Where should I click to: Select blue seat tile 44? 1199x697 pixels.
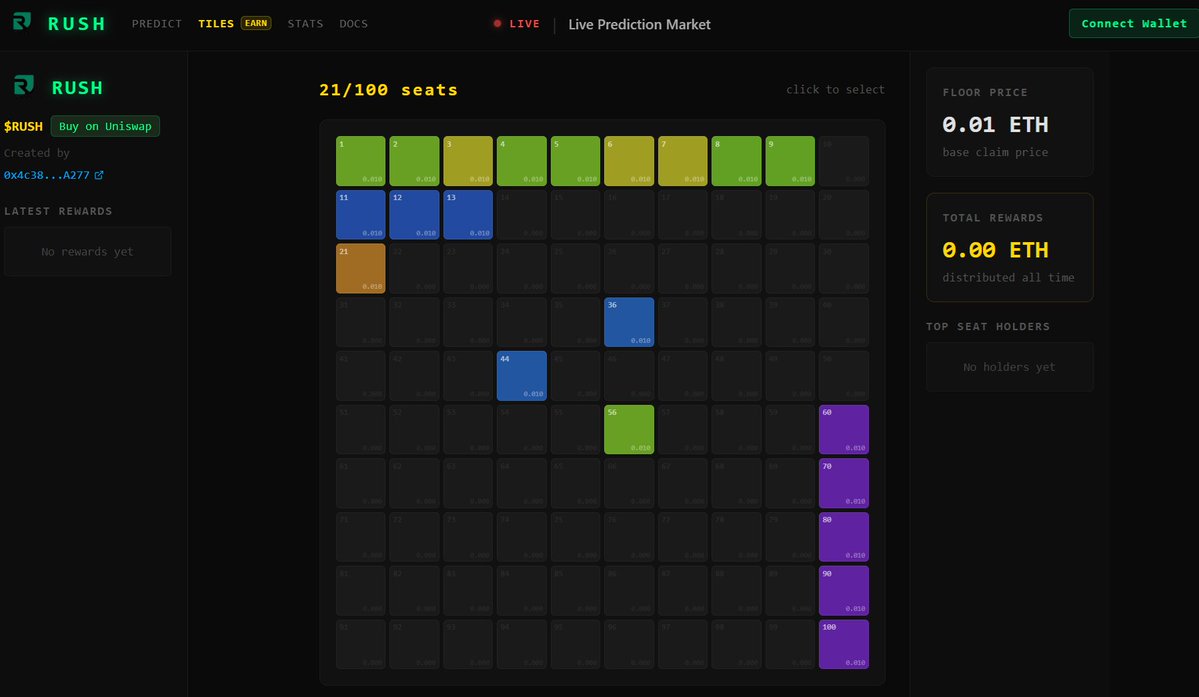tap(522, 376)
